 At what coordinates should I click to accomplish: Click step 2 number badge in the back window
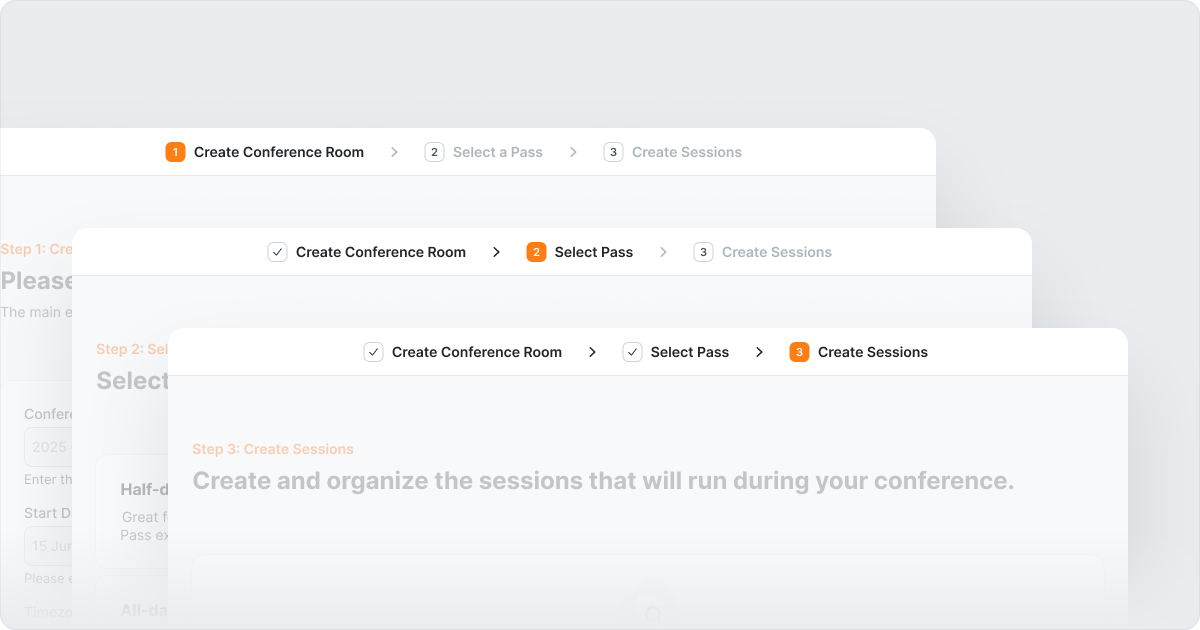click(434, 152)
